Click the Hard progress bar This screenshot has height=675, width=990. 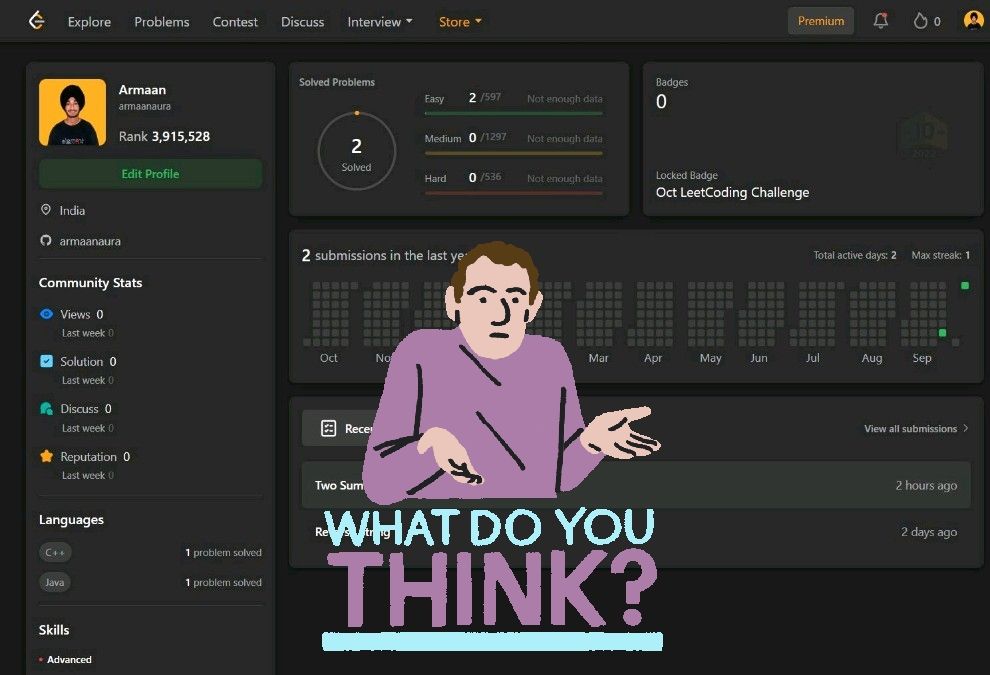pyautogui.click(x=513, y=193)
